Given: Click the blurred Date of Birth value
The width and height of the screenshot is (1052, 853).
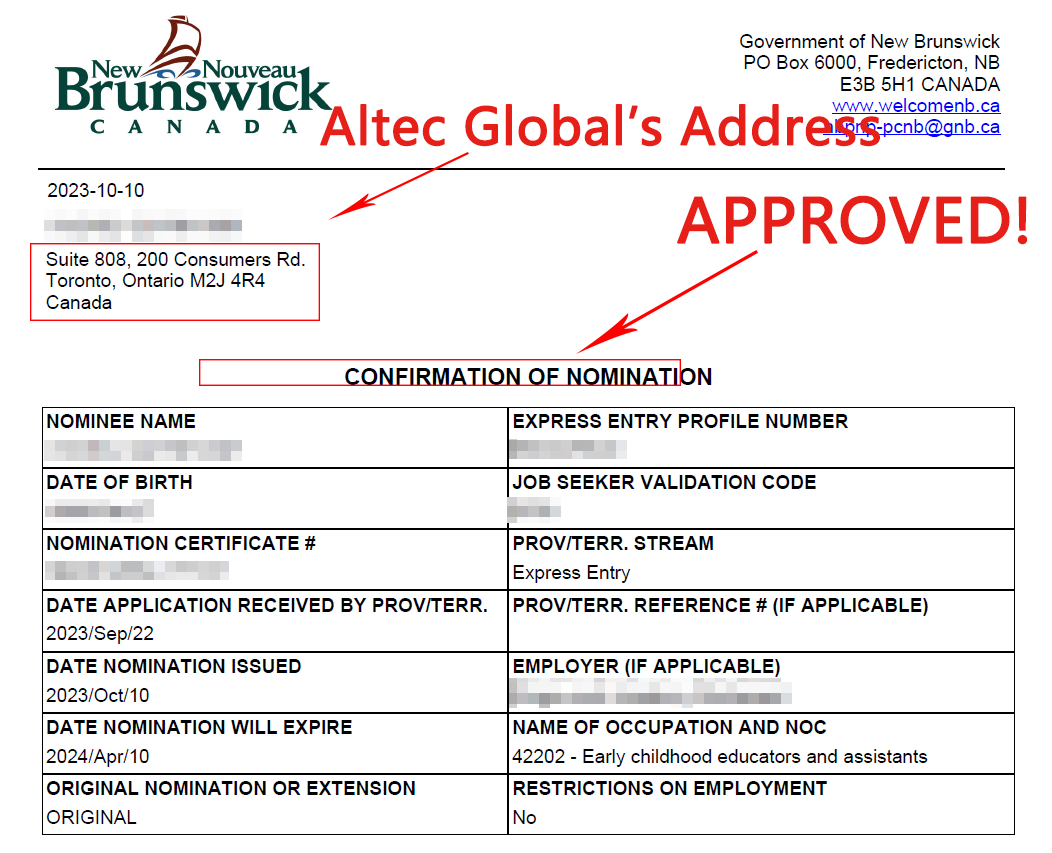Looking at the screenshot, I should click(100, 511).
